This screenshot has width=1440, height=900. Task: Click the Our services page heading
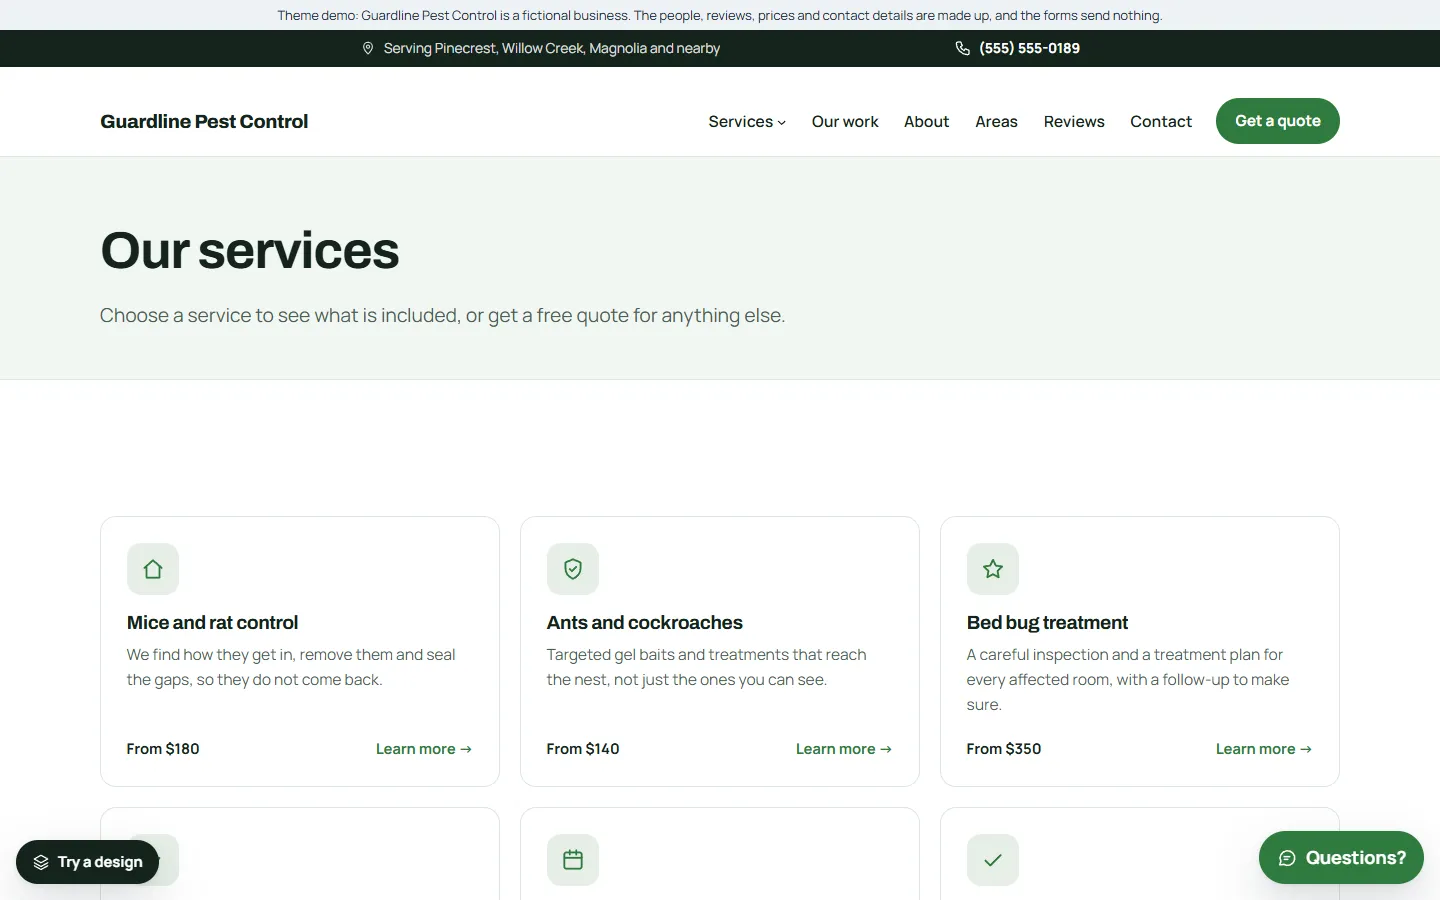pyautogui.click(x=250, y=250)
